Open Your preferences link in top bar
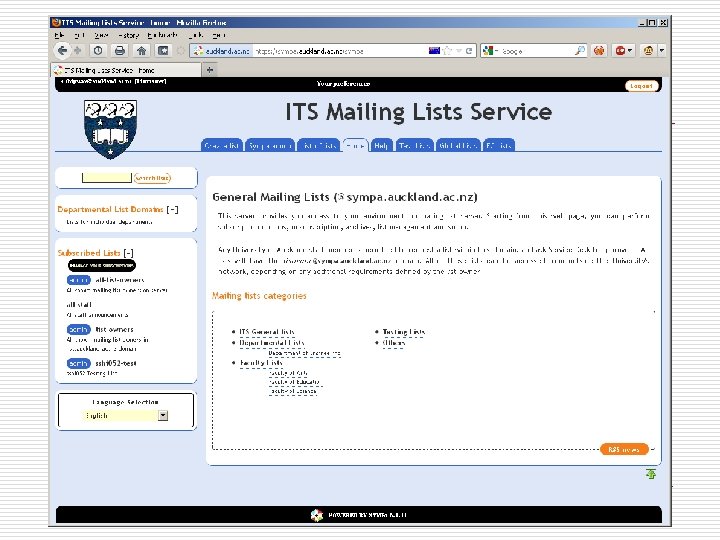The image size is (720, 540). (343, 84)
